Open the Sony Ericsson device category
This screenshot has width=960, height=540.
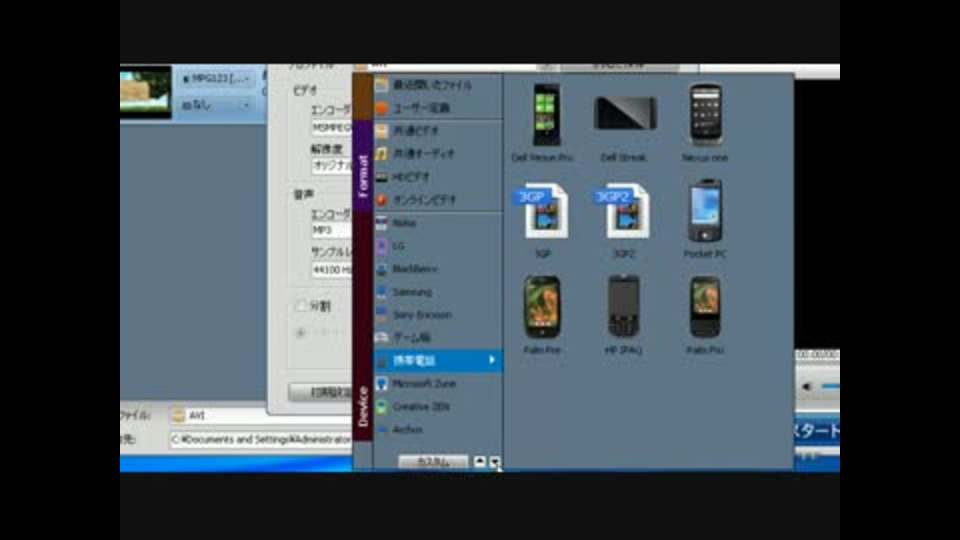tap(438, 315)
